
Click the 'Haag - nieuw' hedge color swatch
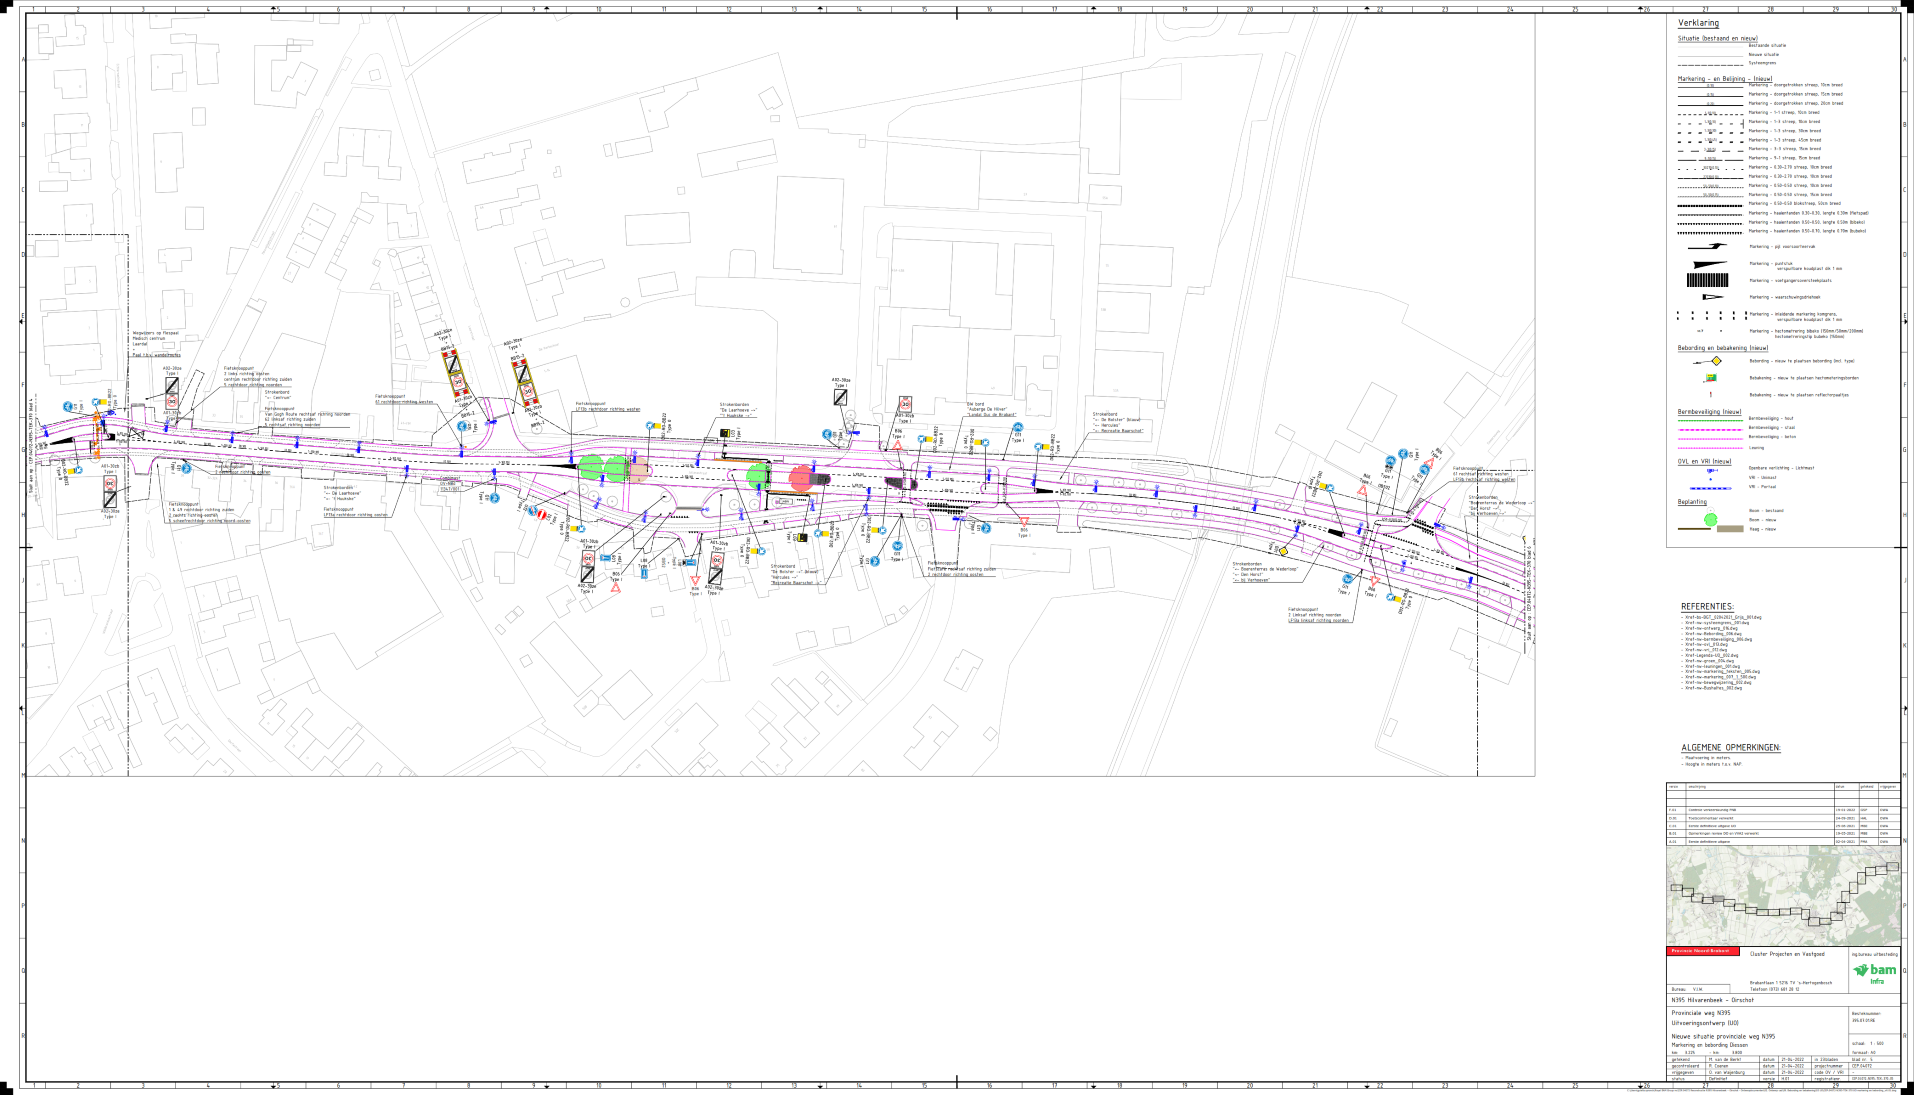click(1729, 529)
